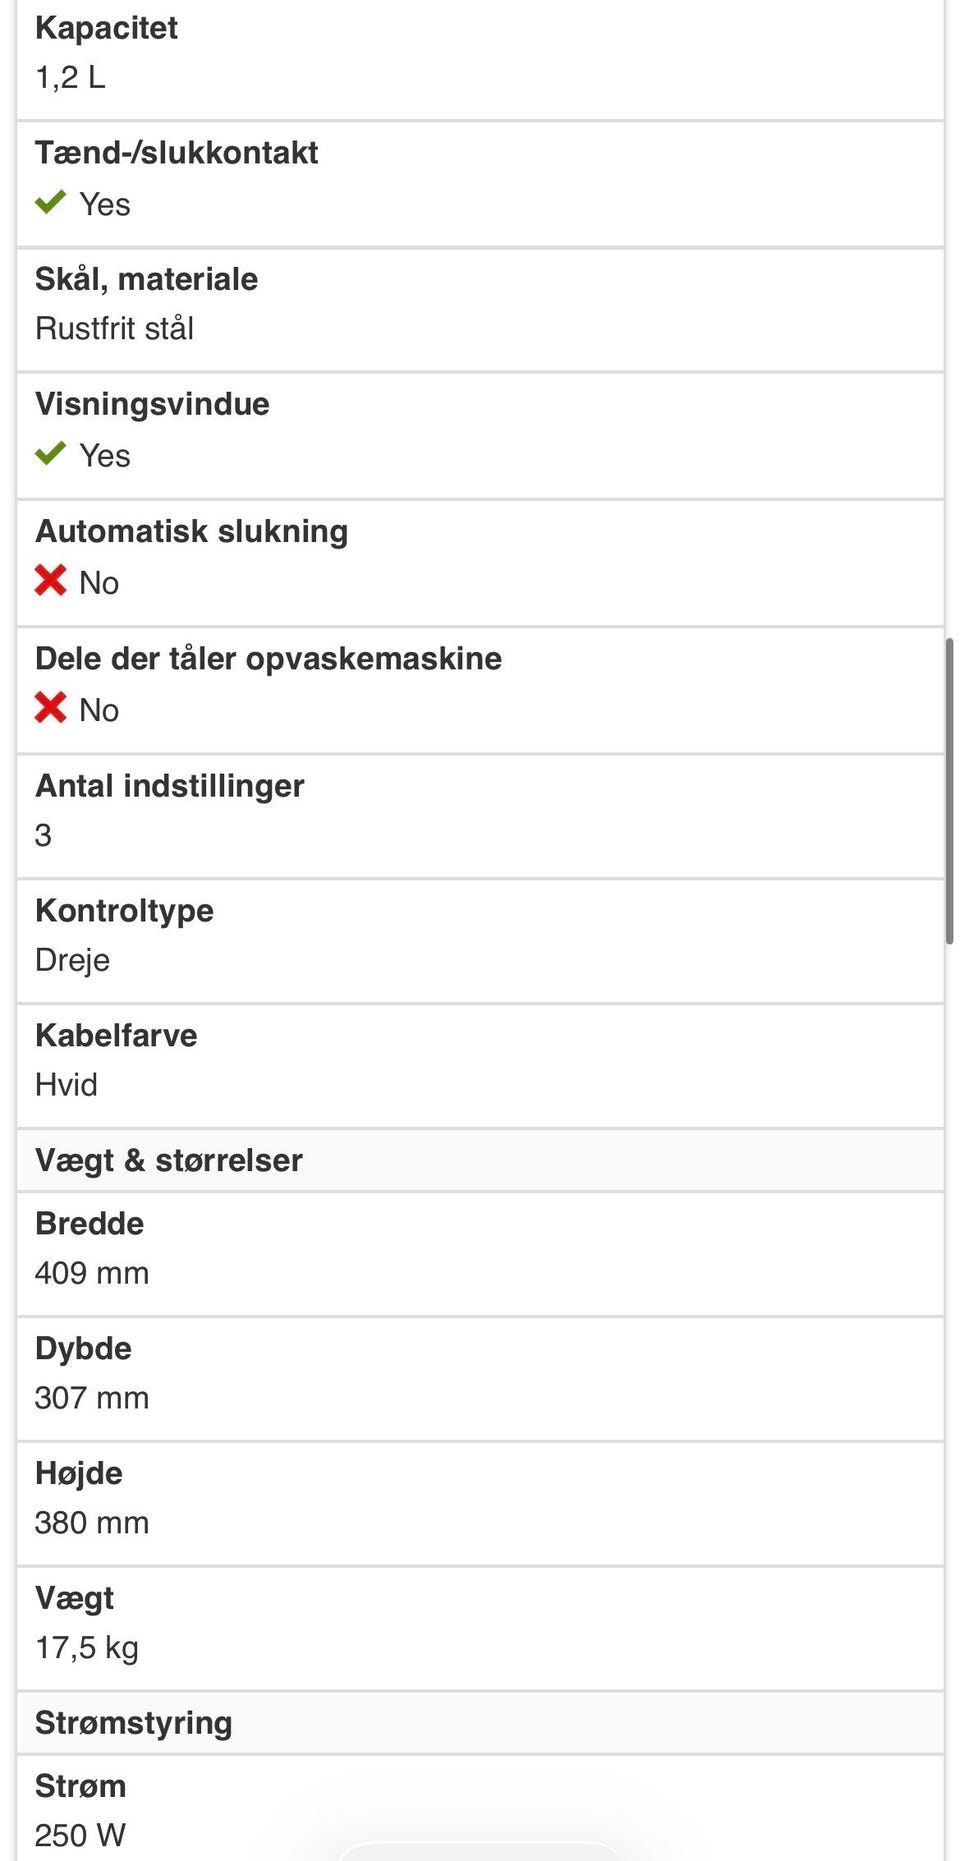Tap the Dybde label
This screenshot has height=1861, width=960.
coord(84,1349)
